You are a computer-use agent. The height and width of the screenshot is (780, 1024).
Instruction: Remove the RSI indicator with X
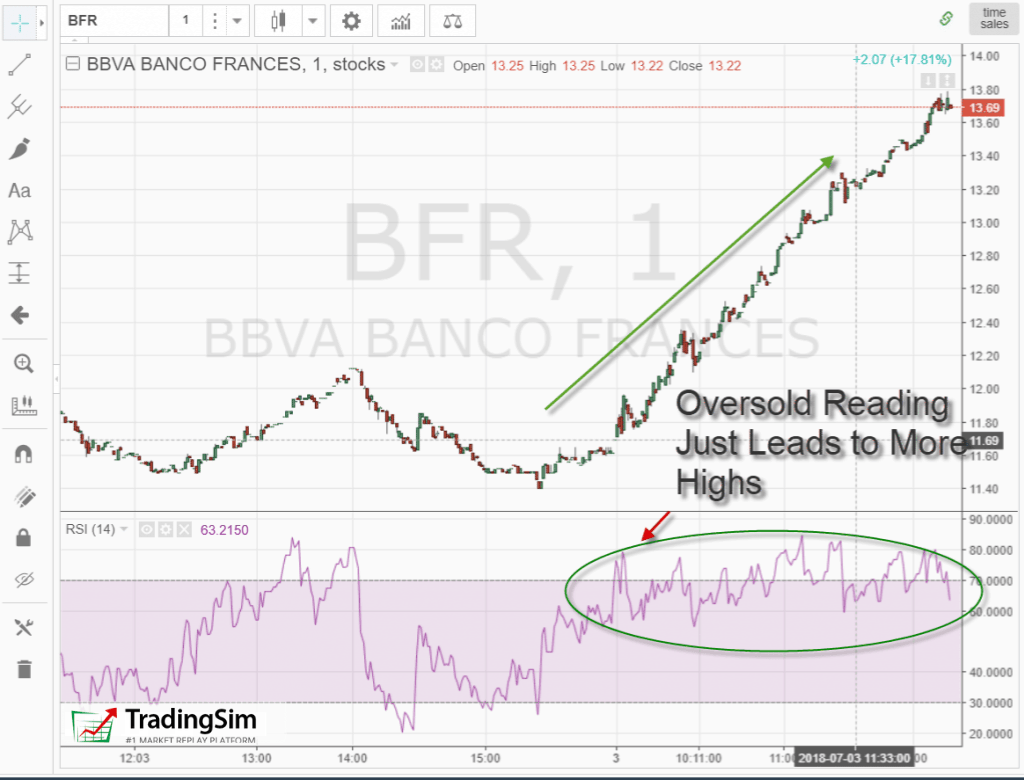[x=184, y=529]
